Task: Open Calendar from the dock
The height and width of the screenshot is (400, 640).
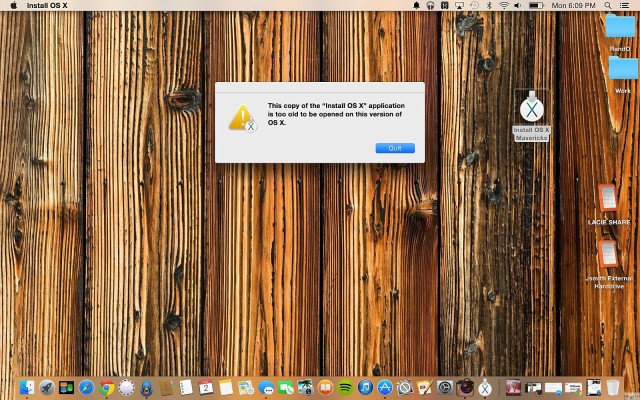Action: pos(206,387)
